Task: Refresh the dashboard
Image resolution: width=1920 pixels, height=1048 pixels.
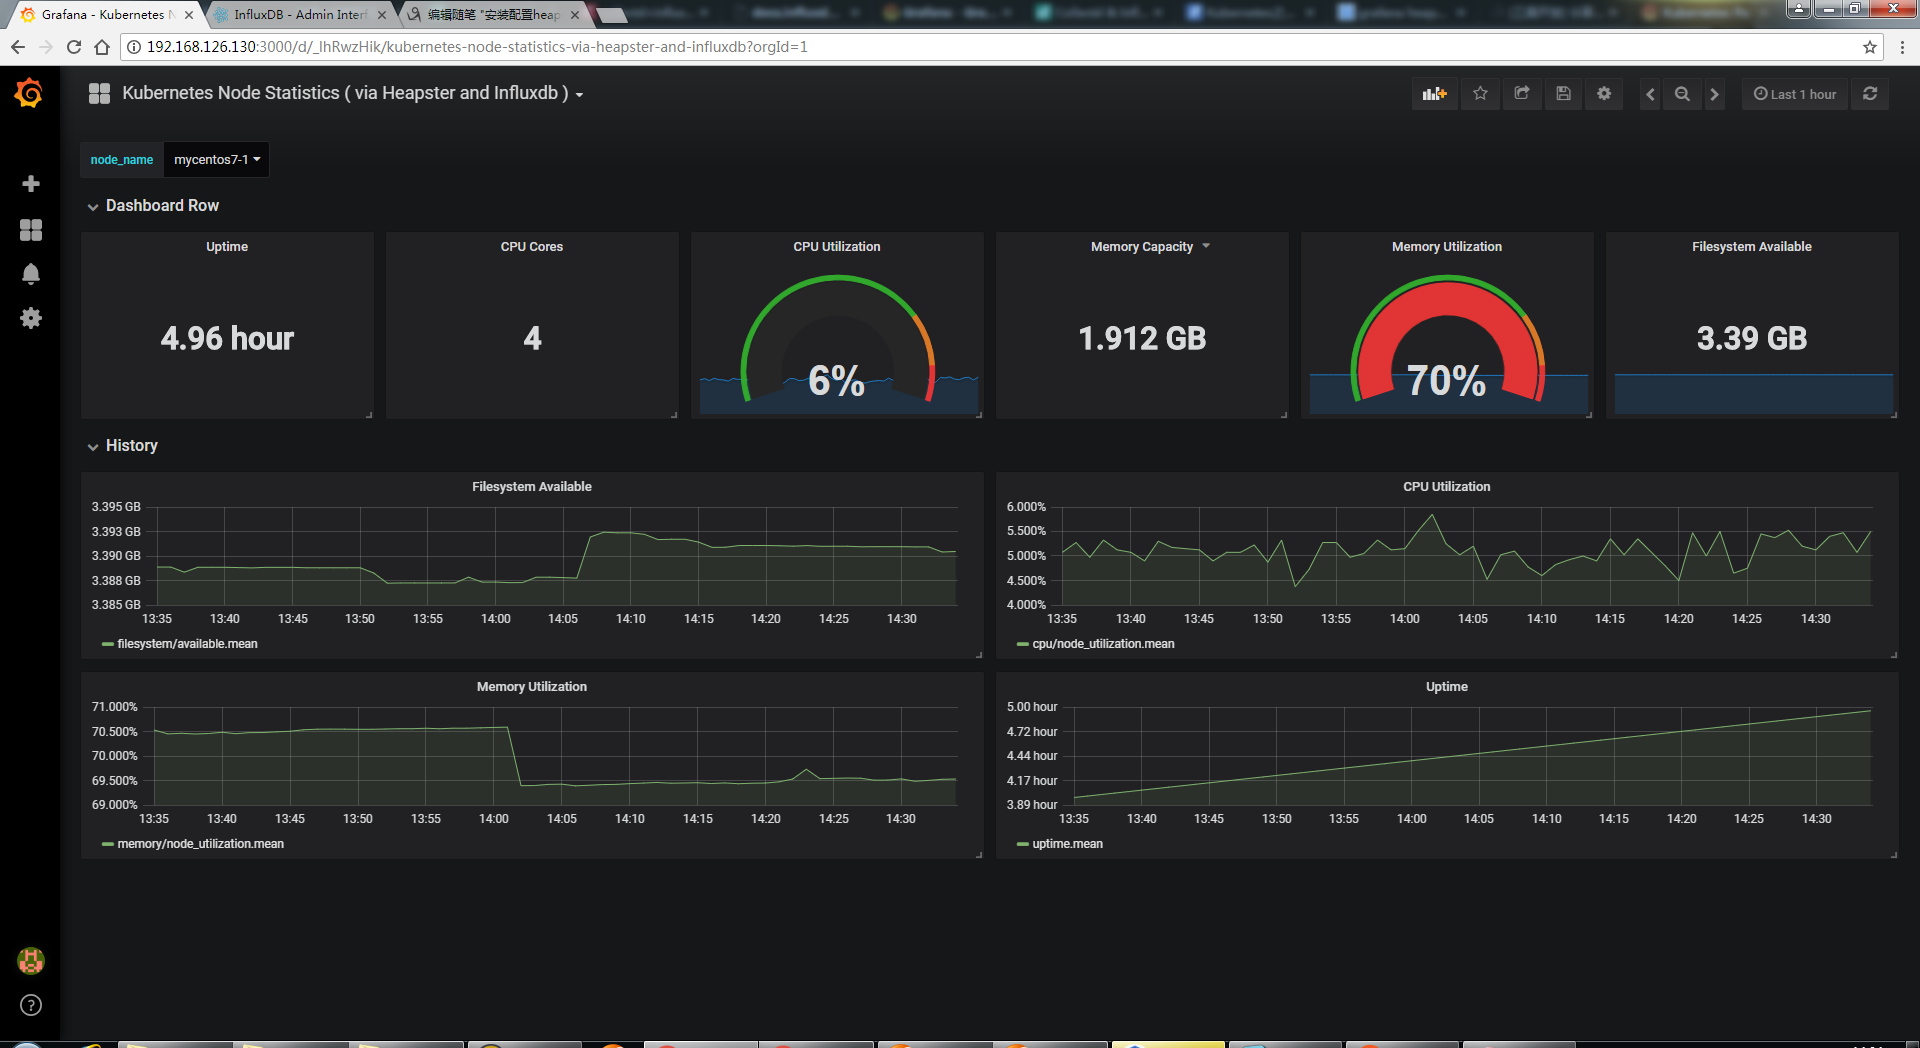Action: coord(1870,94)
